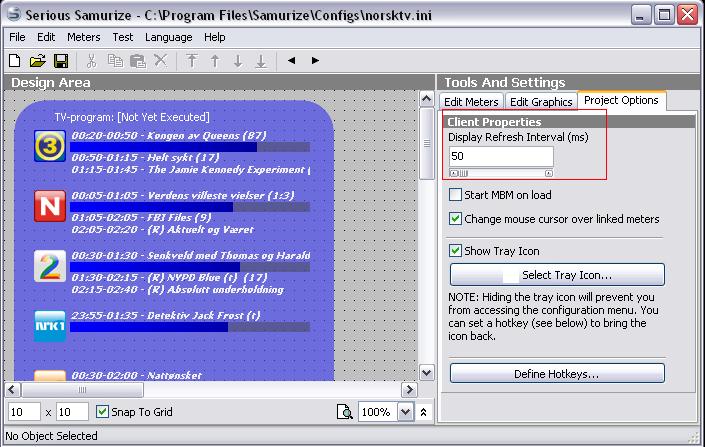Image resolution: width=705 pixels, height=447 pixels.
Task: Uncheck Change mouse cursor over linked meters
Action: click(x=455, y=219)
